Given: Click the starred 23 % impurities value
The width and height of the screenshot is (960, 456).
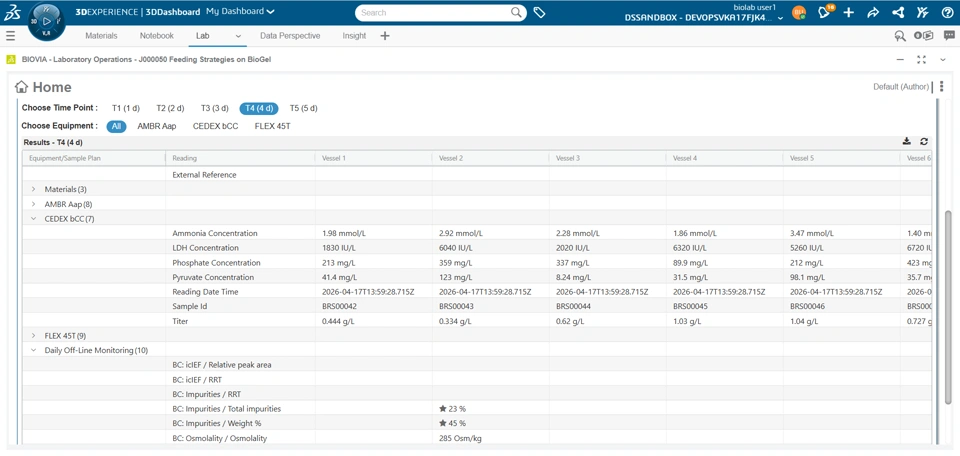Looking at the screenshot, I should click(x=452, y=408).
